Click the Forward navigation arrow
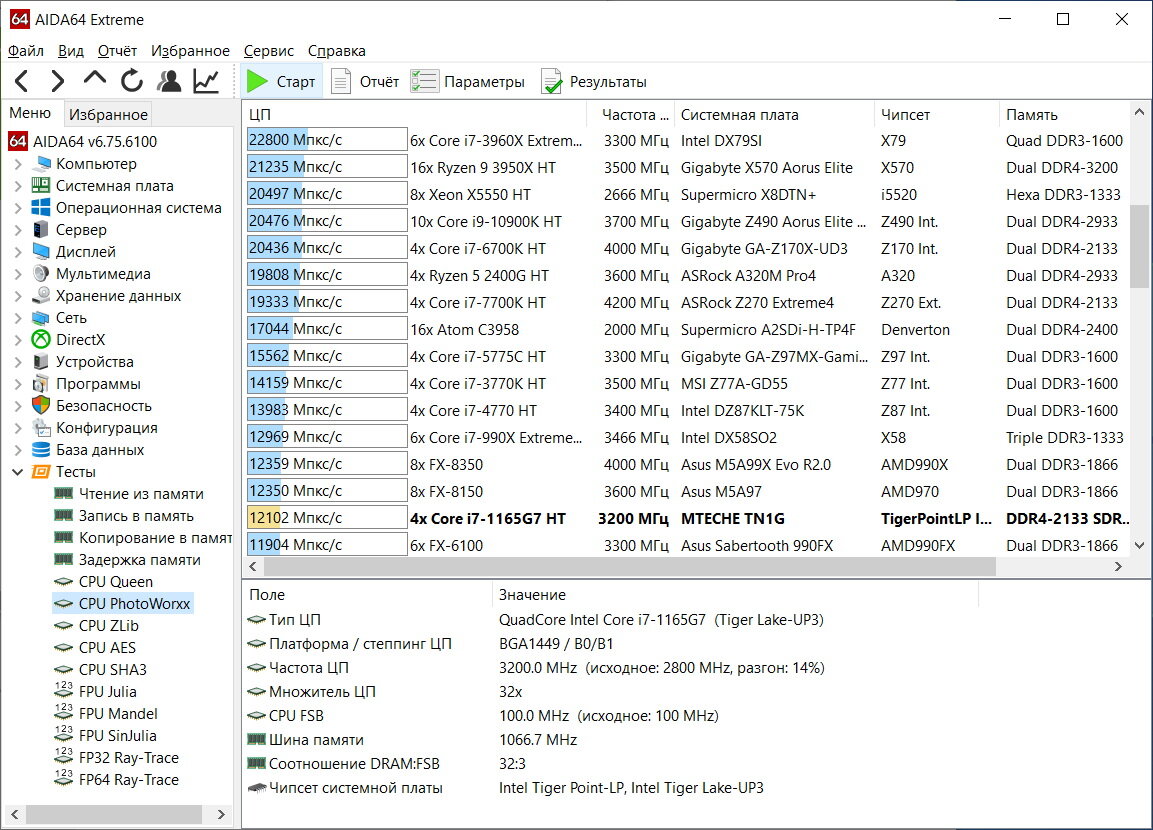 pyautogui.click(x=57, y=81)
